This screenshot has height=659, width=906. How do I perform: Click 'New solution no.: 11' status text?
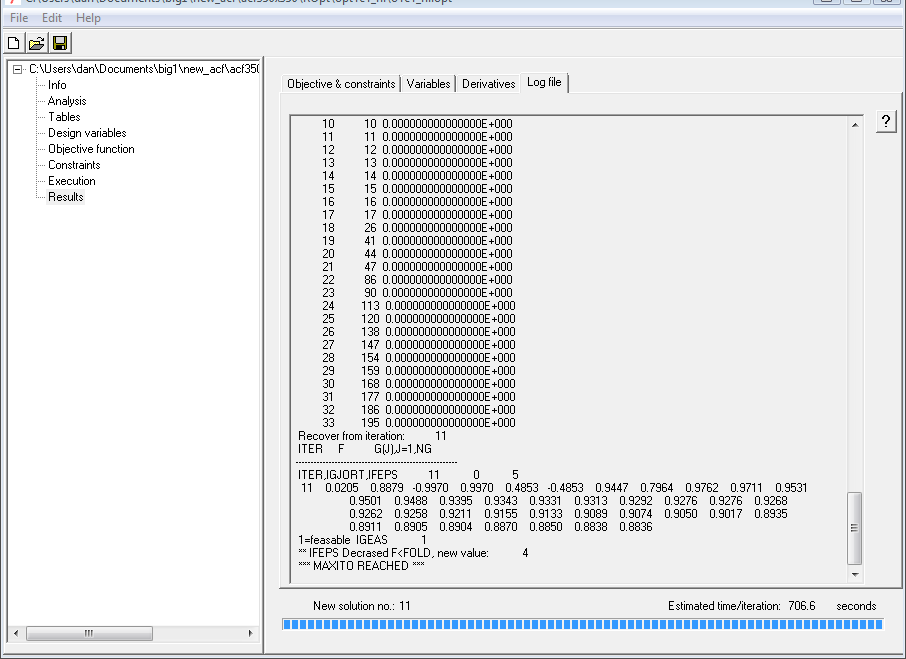click(362, 606)
